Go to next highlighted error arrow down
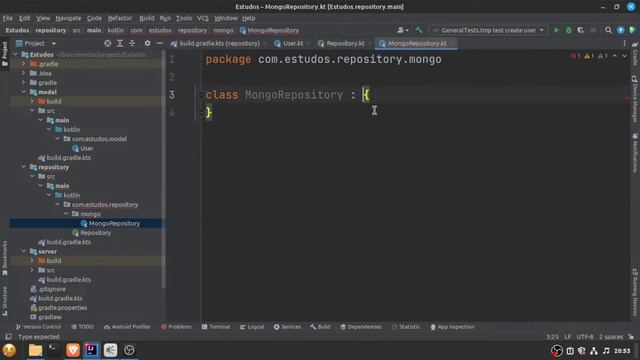Image resolution: width=640 pixels, height=360 pixels. coord(624,56)
